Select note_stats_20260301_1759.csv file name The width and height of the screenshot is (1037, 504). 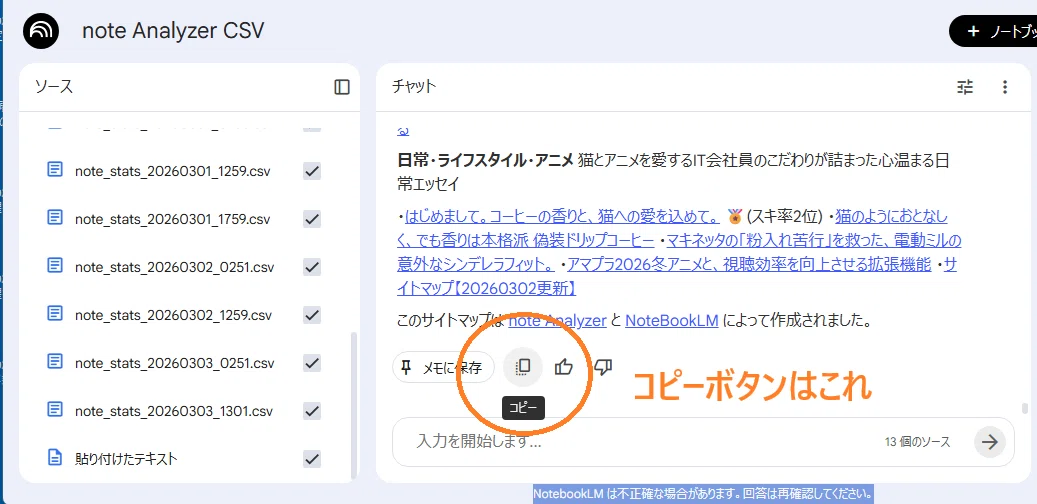click(173, 219)
